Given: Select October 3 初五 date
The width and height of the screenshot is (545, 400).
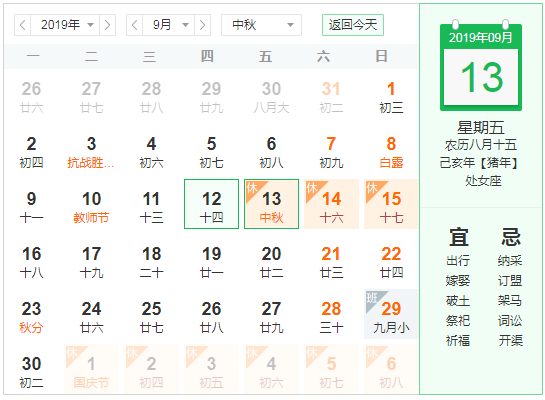Looking at the screenshot, I should (211, 369).
